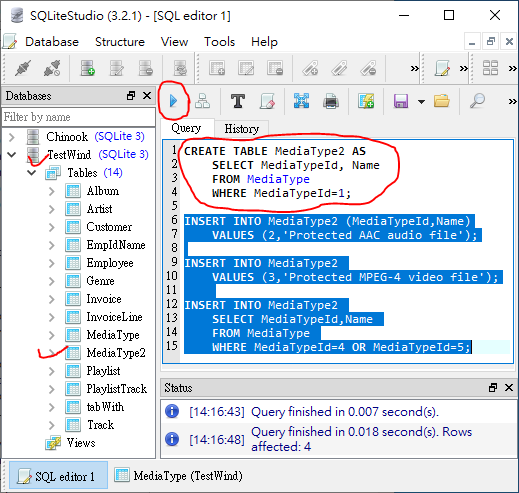Viewport: 519px width, 493px height.
Task: Create an index icon
Action: tap(310, 68)
